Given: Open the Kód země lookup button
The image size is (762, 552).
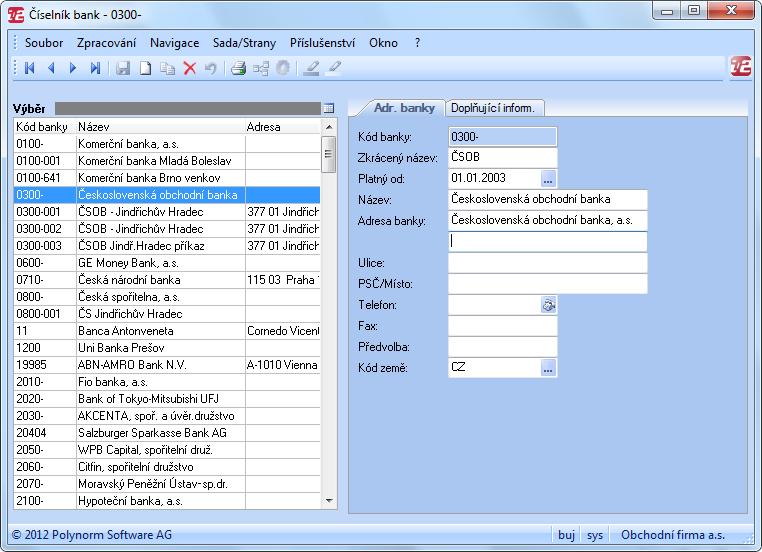Looking at the screenshot, I should [x=548, y=368].
